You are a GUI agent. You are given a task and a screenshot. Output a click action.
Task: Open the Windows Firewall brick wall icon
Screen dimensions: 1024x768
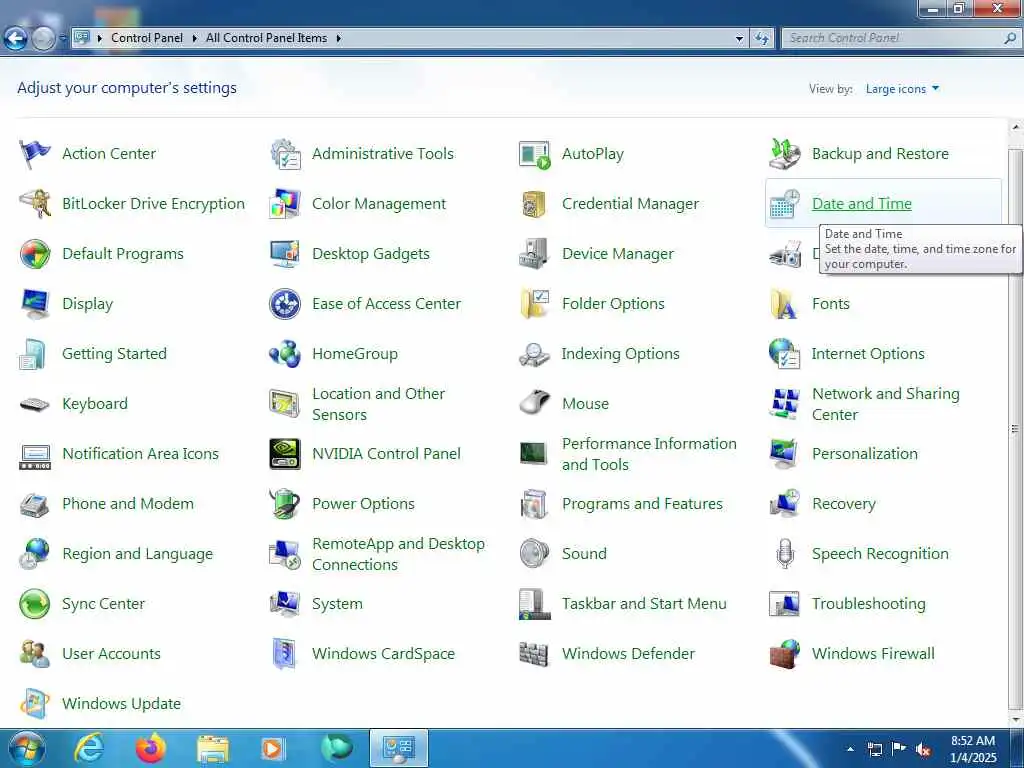pos(785,654)
